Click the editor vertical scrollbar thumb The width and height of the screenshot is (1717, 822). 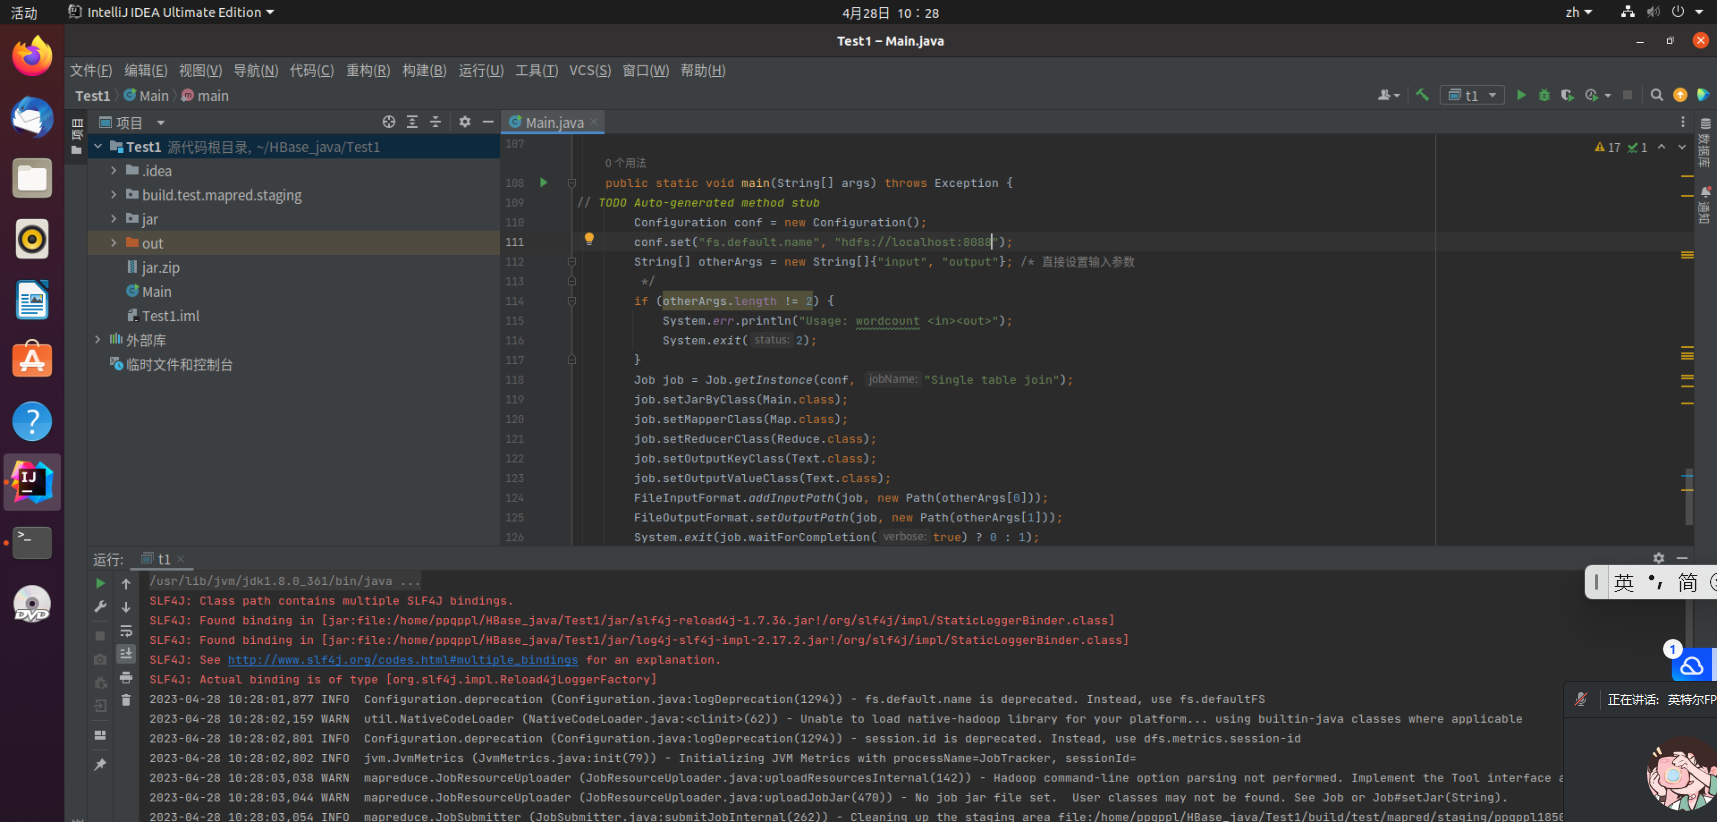click(1688, 496)
